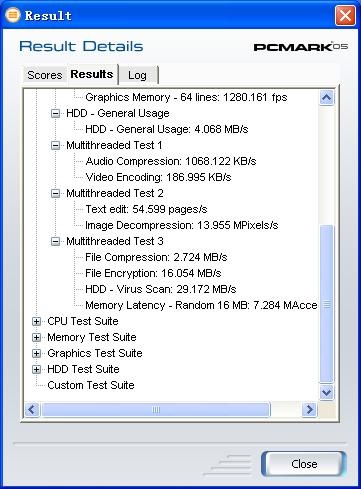Expand the CPU Test Suite node

36,321
